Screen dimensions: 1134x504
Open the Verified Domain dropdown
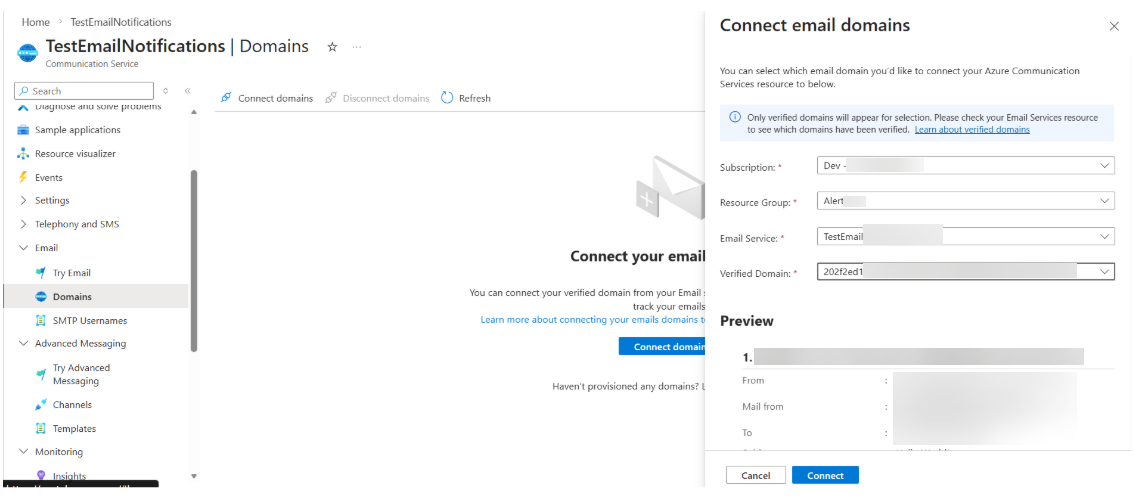click(x=965, y=272)
